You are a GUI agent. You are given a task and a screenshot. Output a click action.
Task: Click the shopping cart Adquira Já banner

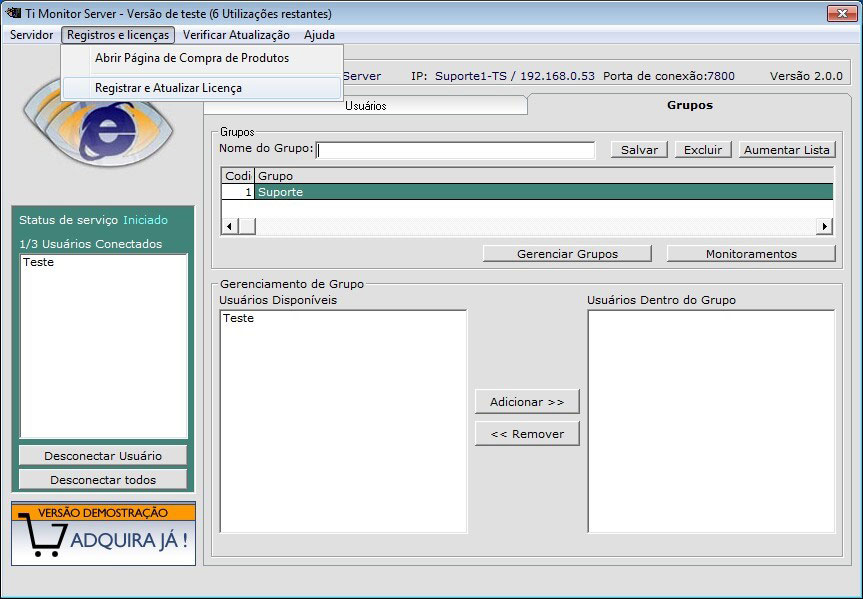103,535
